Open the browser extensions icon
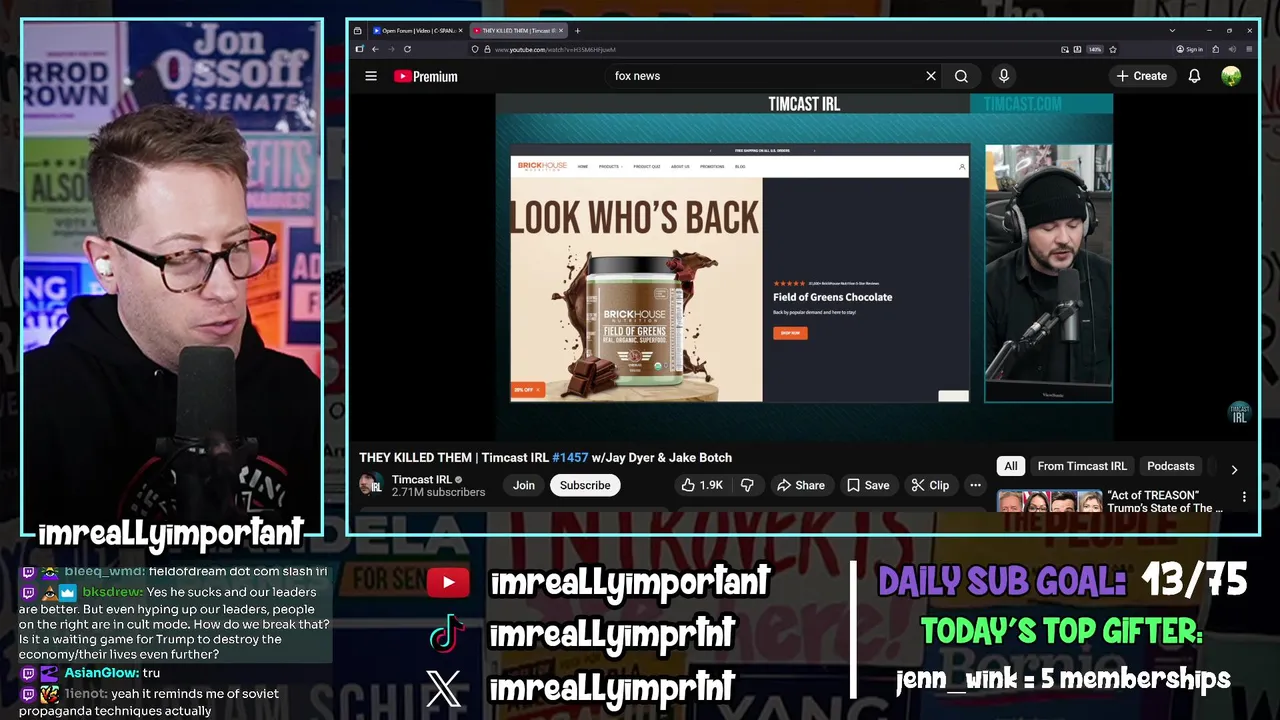This screenshot has width=1280, height=720. tap(1216, 49)
